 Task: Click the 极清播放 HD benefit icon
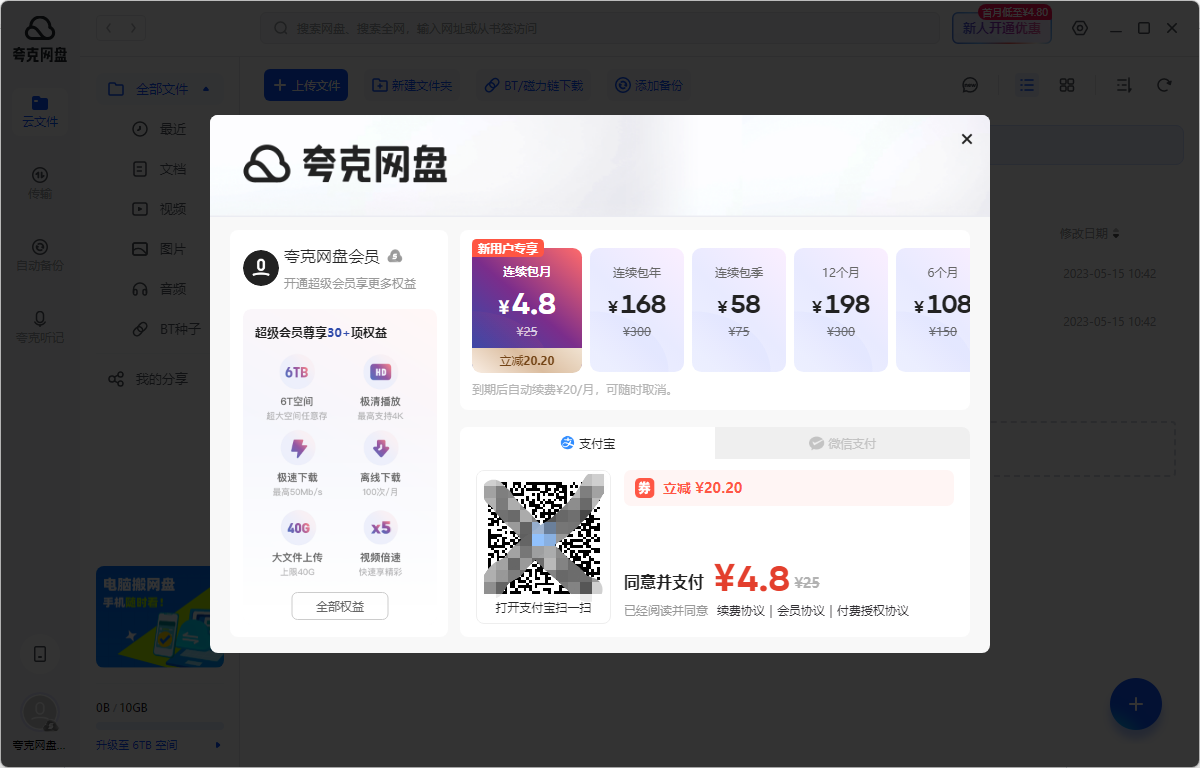380,372
